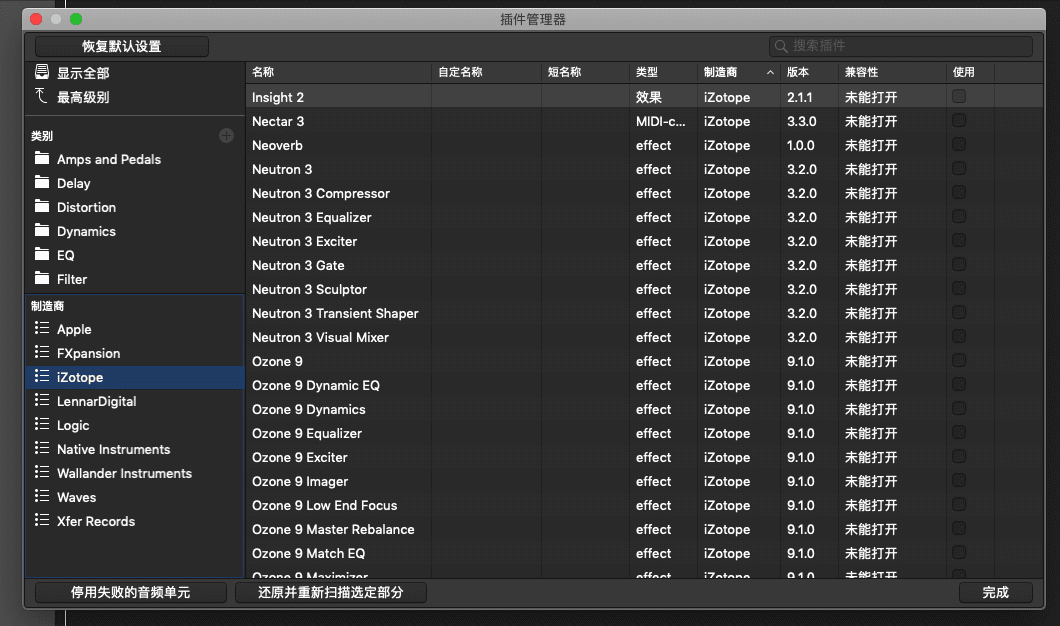The width and height of the screenshot is (1060, 626).
Task: Select the Xfer Records list icon
Action: point(42,521)
